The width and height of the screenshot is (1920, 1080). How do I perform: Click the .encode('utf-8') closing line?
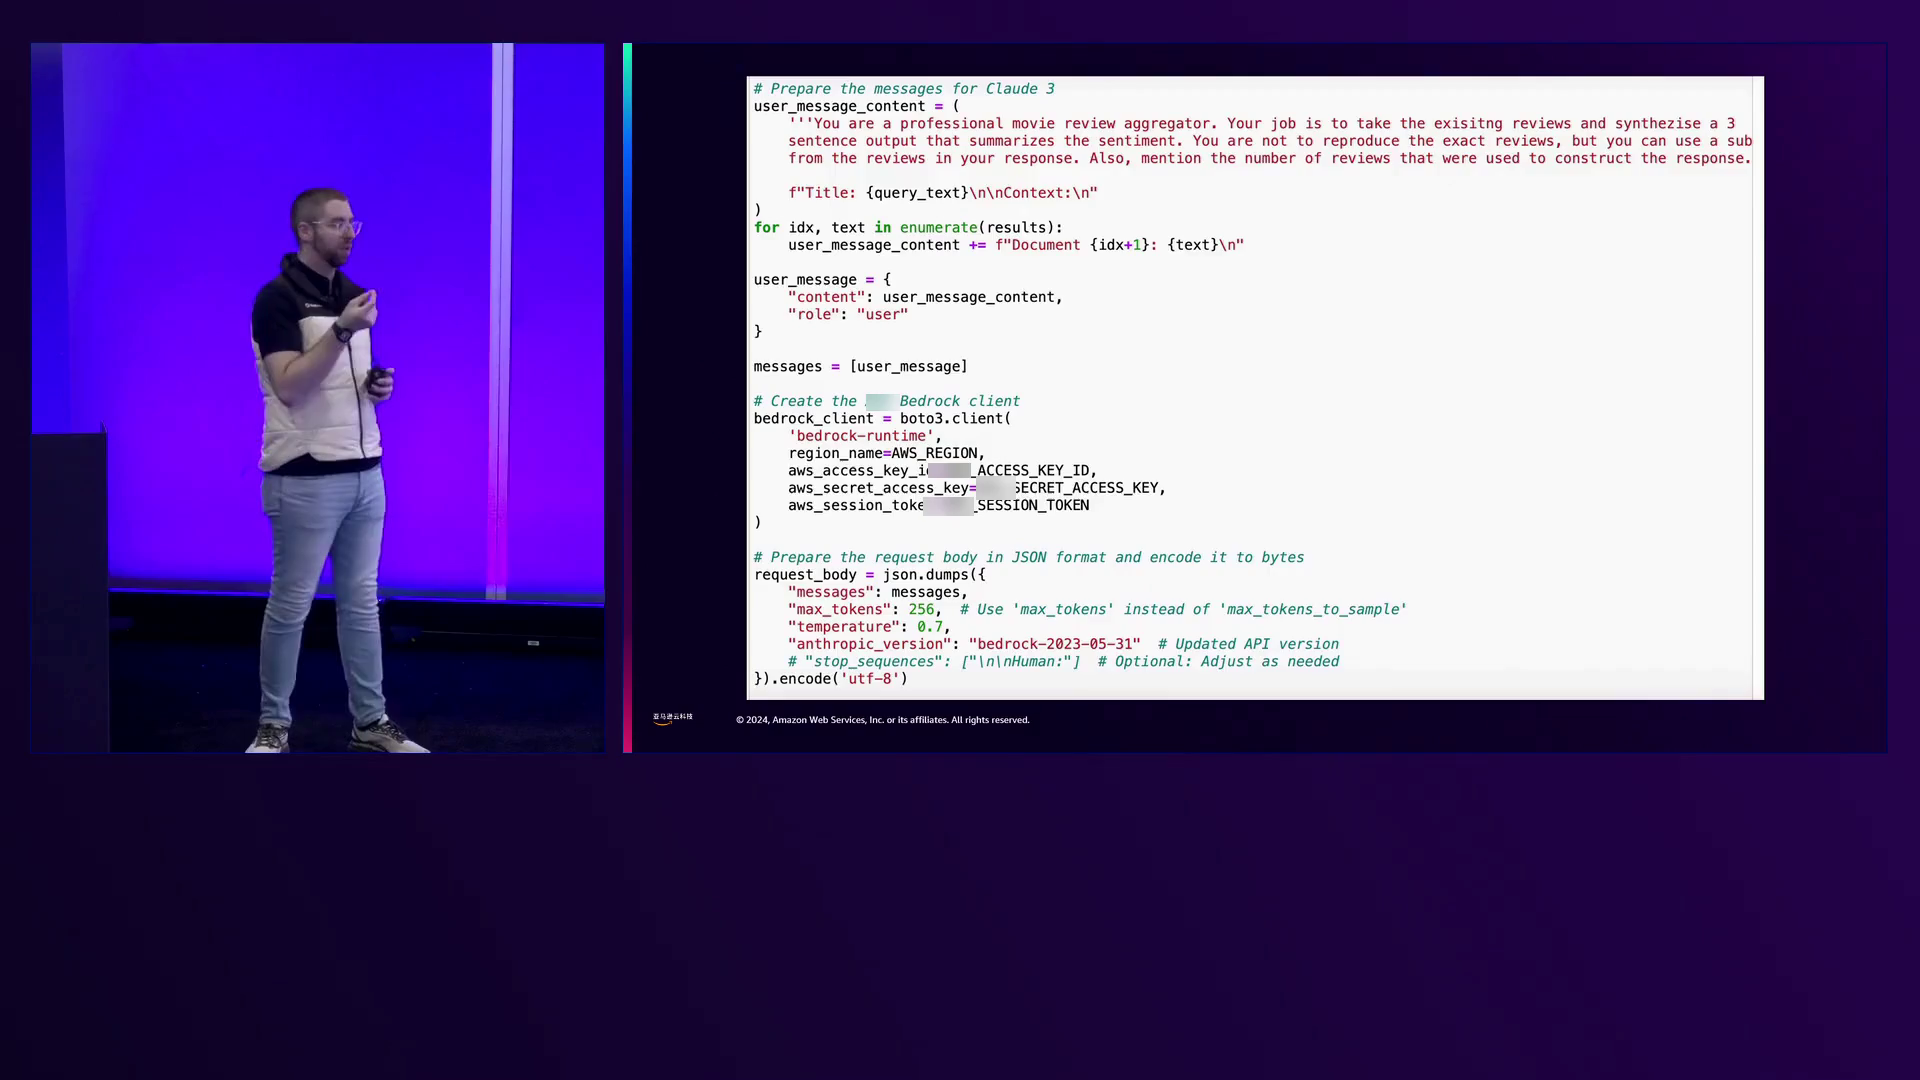click(831, 679)
